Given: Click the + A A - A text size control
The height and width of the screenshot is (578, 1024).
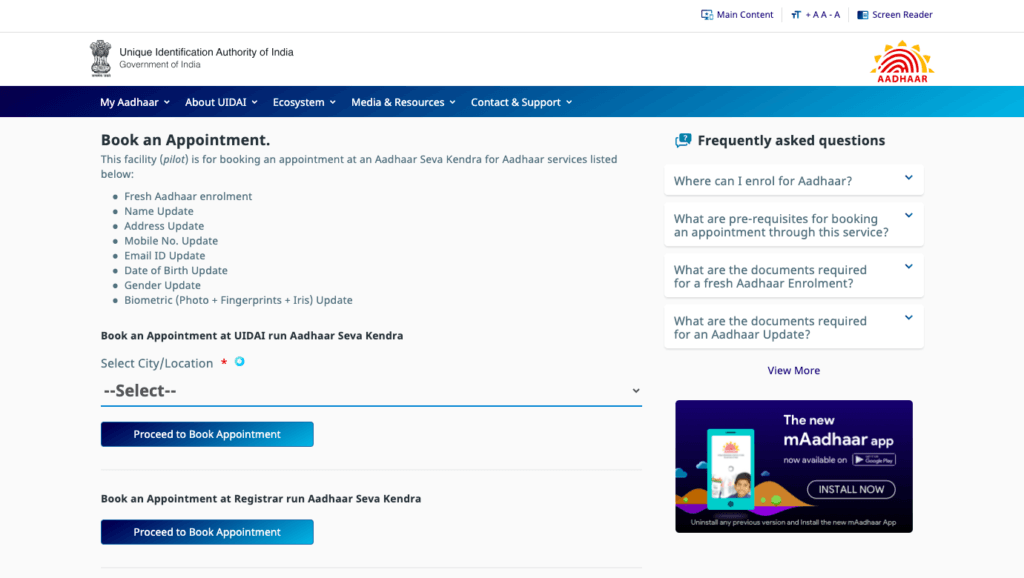Looking at the screenshot, I should click(823, 14).
